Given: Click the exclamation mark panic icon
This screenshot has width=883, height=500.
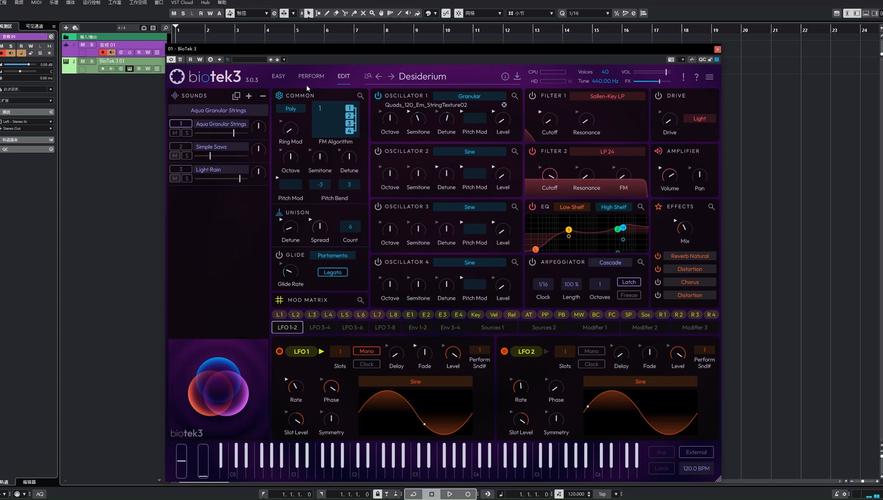Looking at the screenshot, I should pyautogui.click(x=683, y=77).
